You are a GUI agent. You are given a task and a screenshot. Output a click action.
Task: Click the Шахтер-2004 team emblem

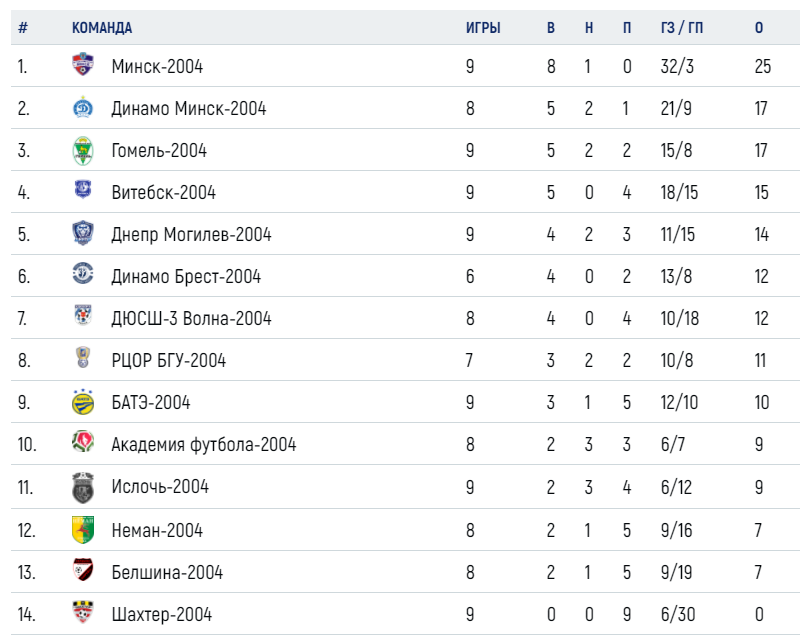click(x=83, y=612)
